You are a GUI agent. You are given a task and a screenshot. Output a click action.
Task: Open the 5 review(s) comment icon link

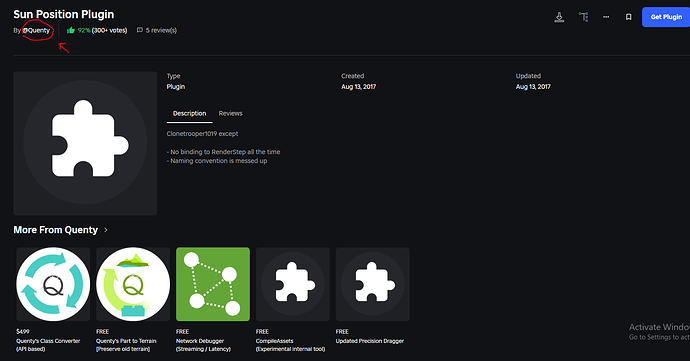(139, 30)
